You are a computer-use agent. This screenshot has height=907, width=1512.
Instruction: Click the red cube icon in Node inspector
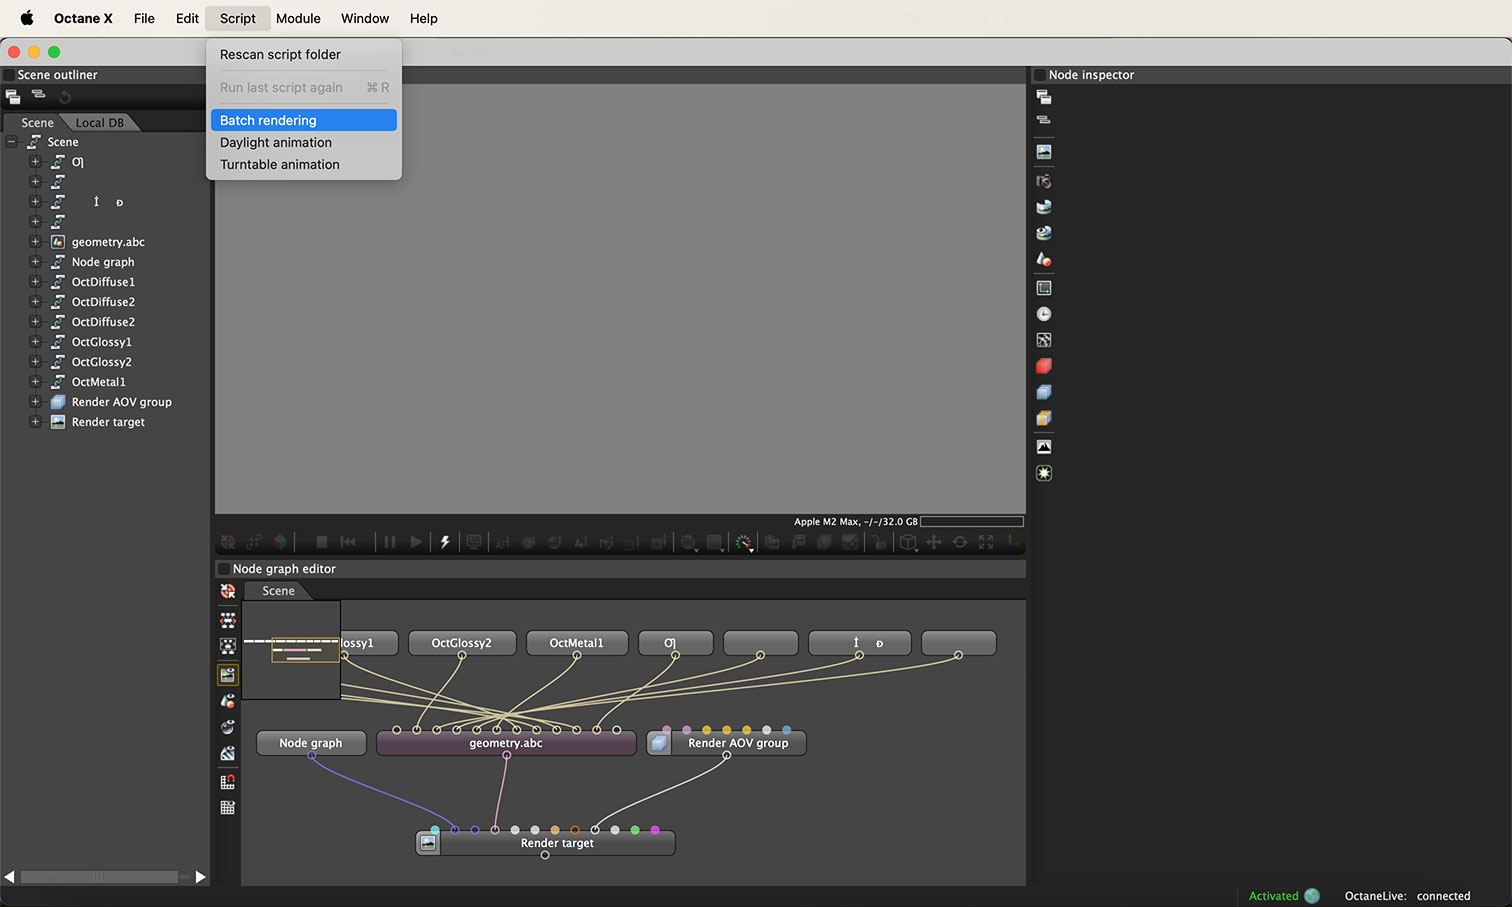tap(1044, 366)
